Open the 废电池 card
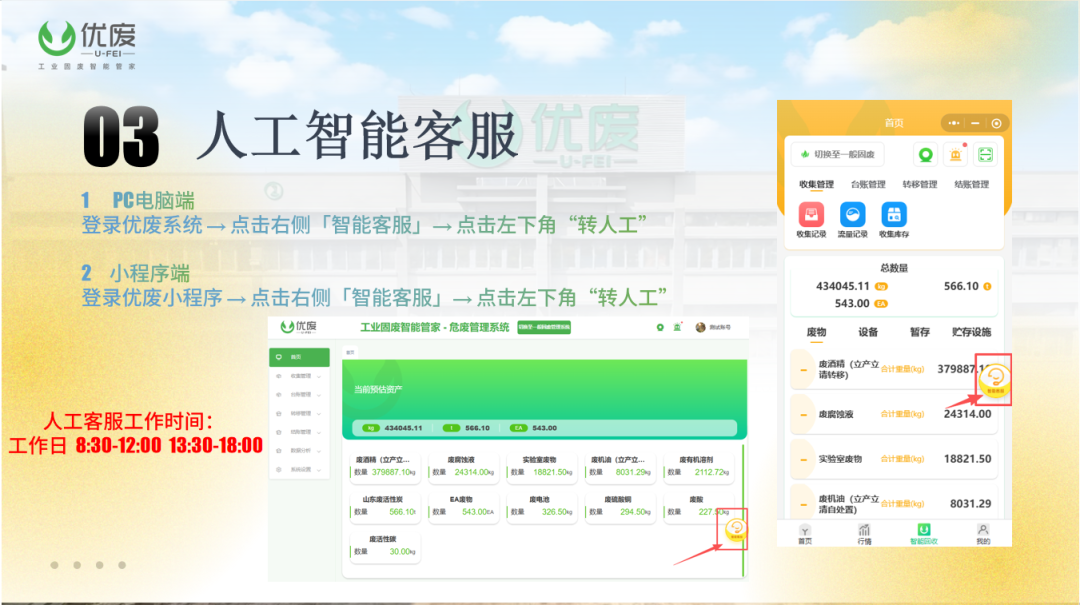The image size is (1080, 605). click(541, 506)
